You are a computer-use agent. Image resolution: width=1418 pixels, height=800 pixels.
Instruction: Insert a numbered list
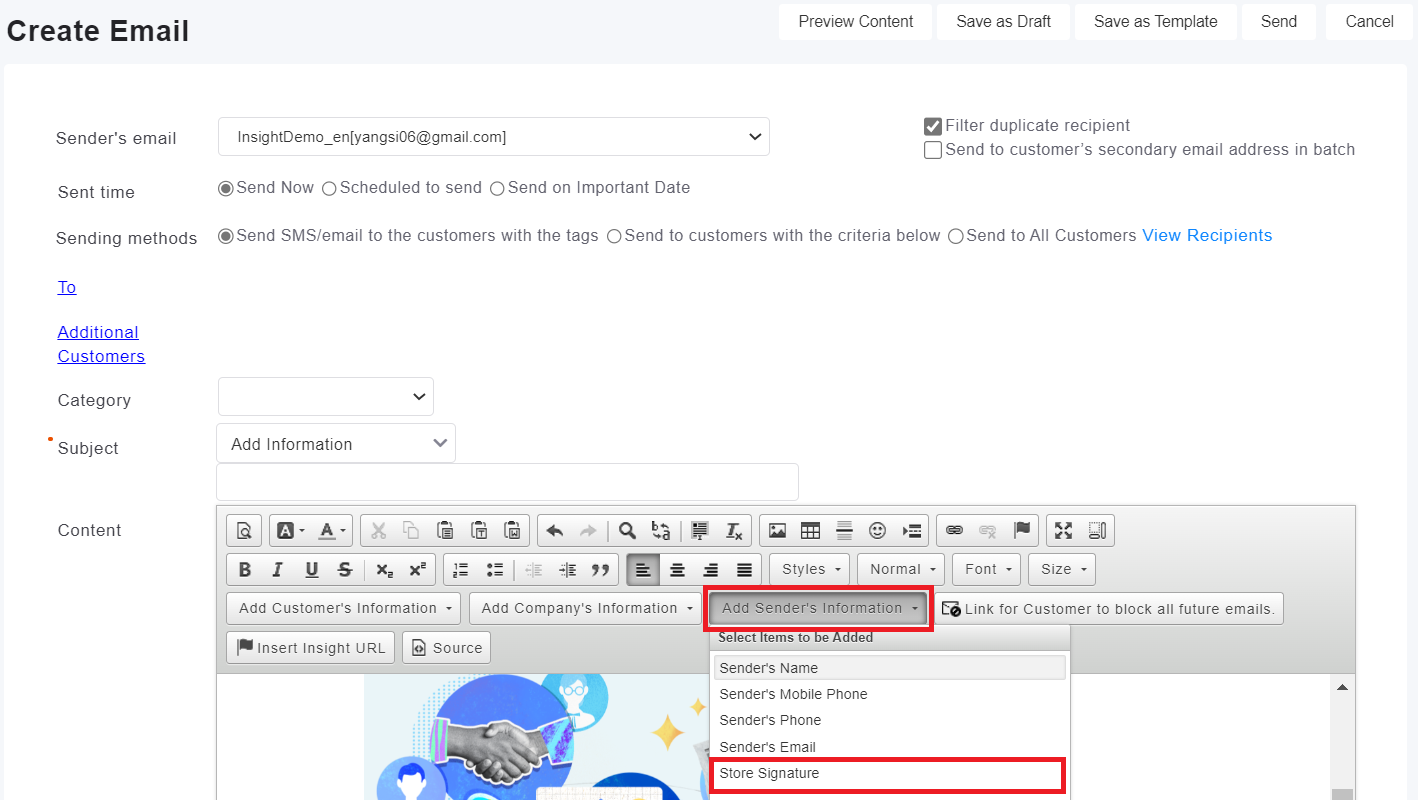461,569
